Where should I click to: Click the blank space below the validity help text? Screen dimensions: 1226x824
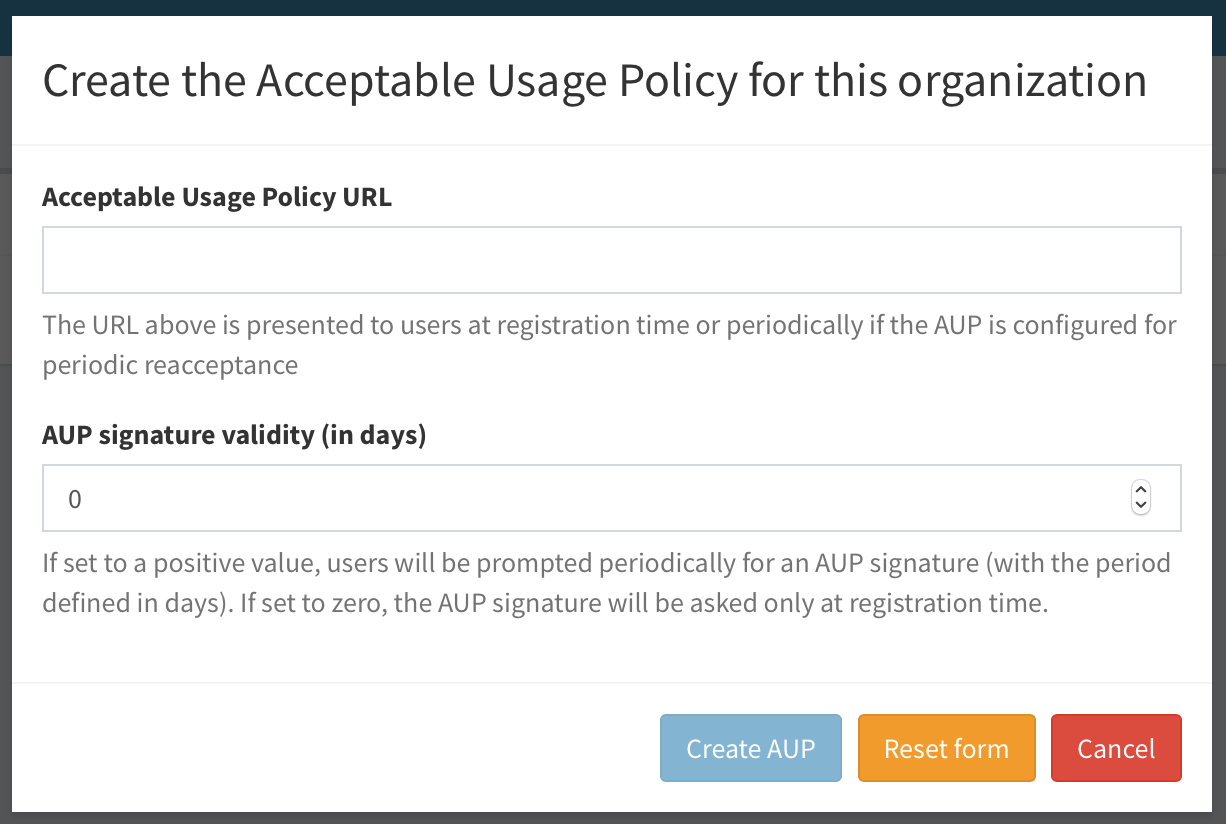tap(612, 652)
